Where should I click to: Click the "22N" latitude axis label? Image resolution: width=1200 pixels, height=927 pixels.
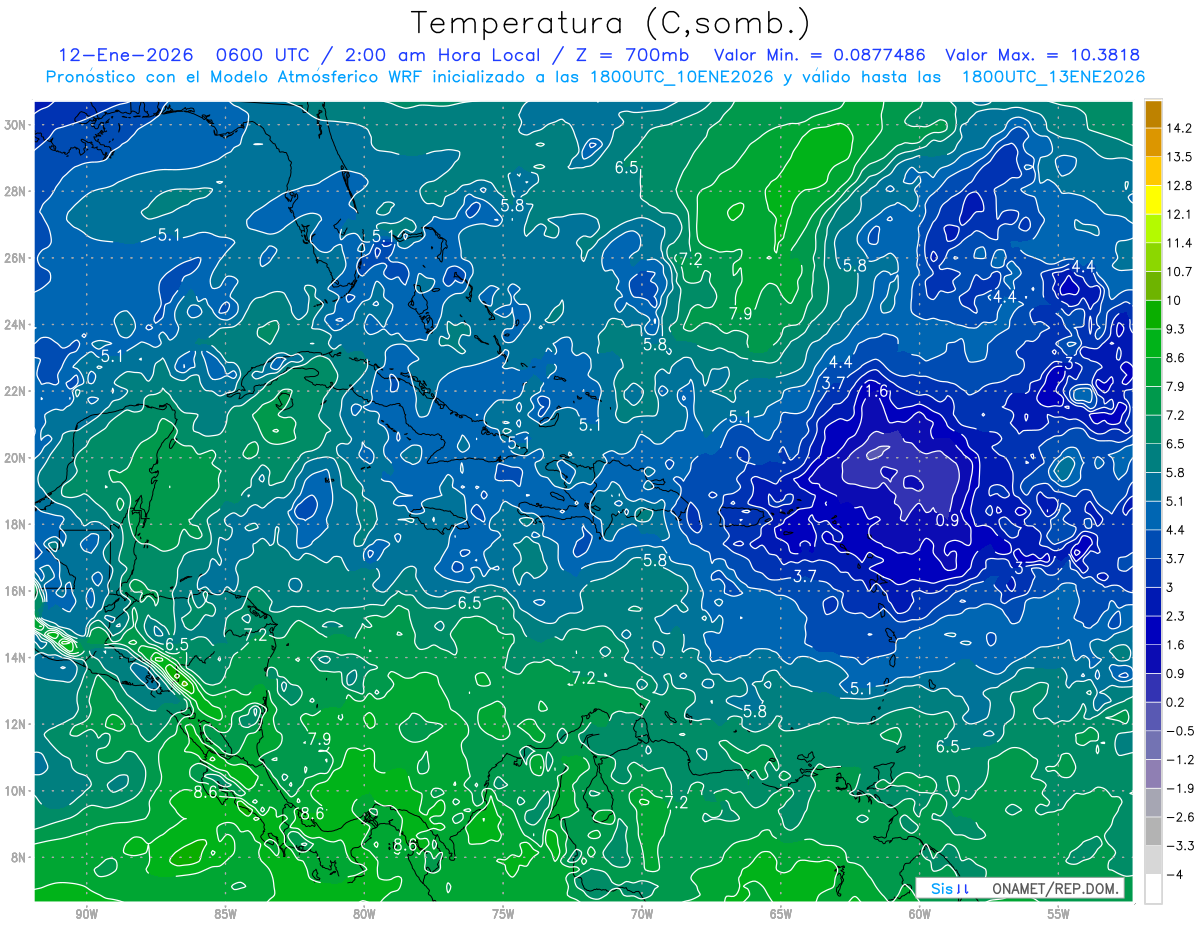14,391
